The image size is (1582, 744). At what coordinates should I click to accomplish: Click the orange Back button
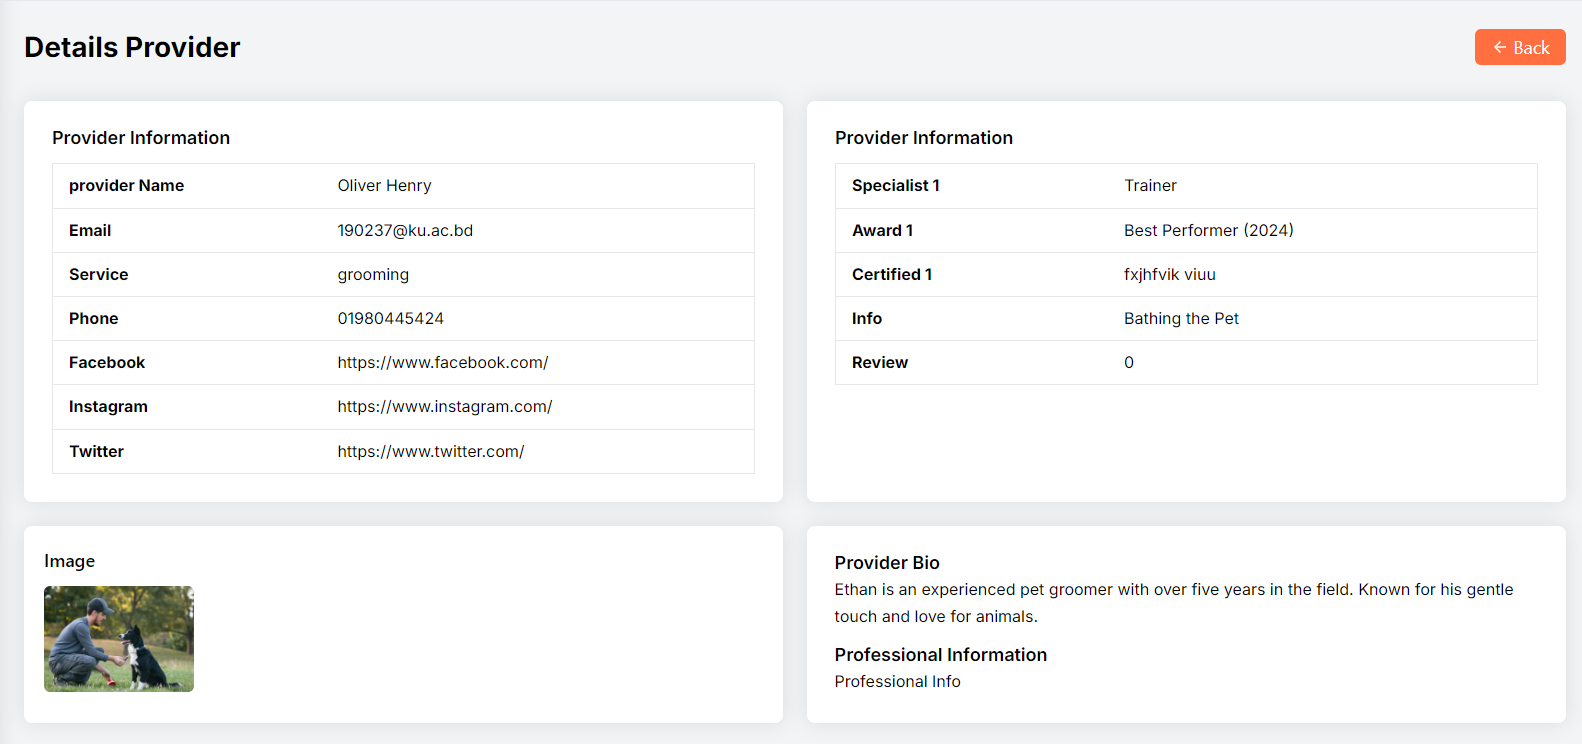point(1520,47)
